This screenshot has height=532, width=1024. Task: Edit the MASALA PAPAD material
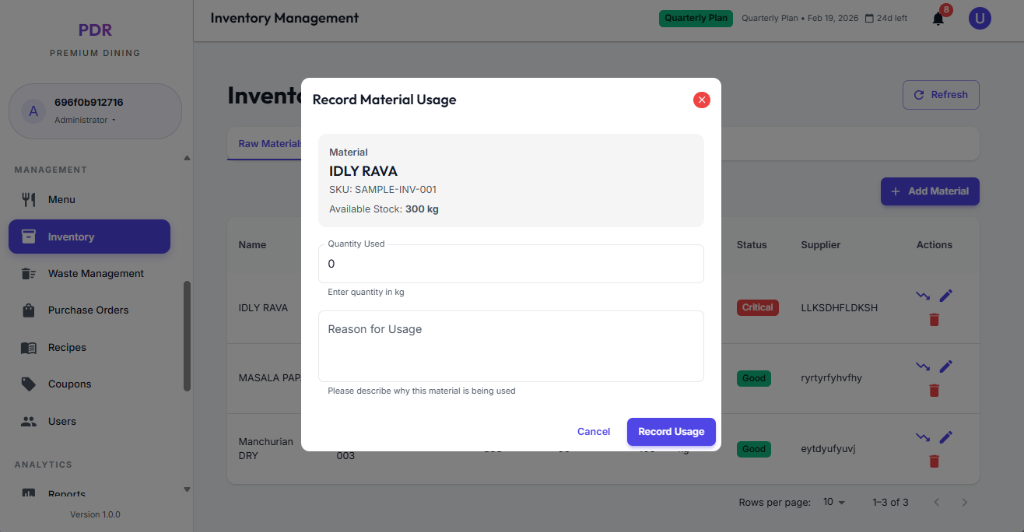click(x=946, y=366)
